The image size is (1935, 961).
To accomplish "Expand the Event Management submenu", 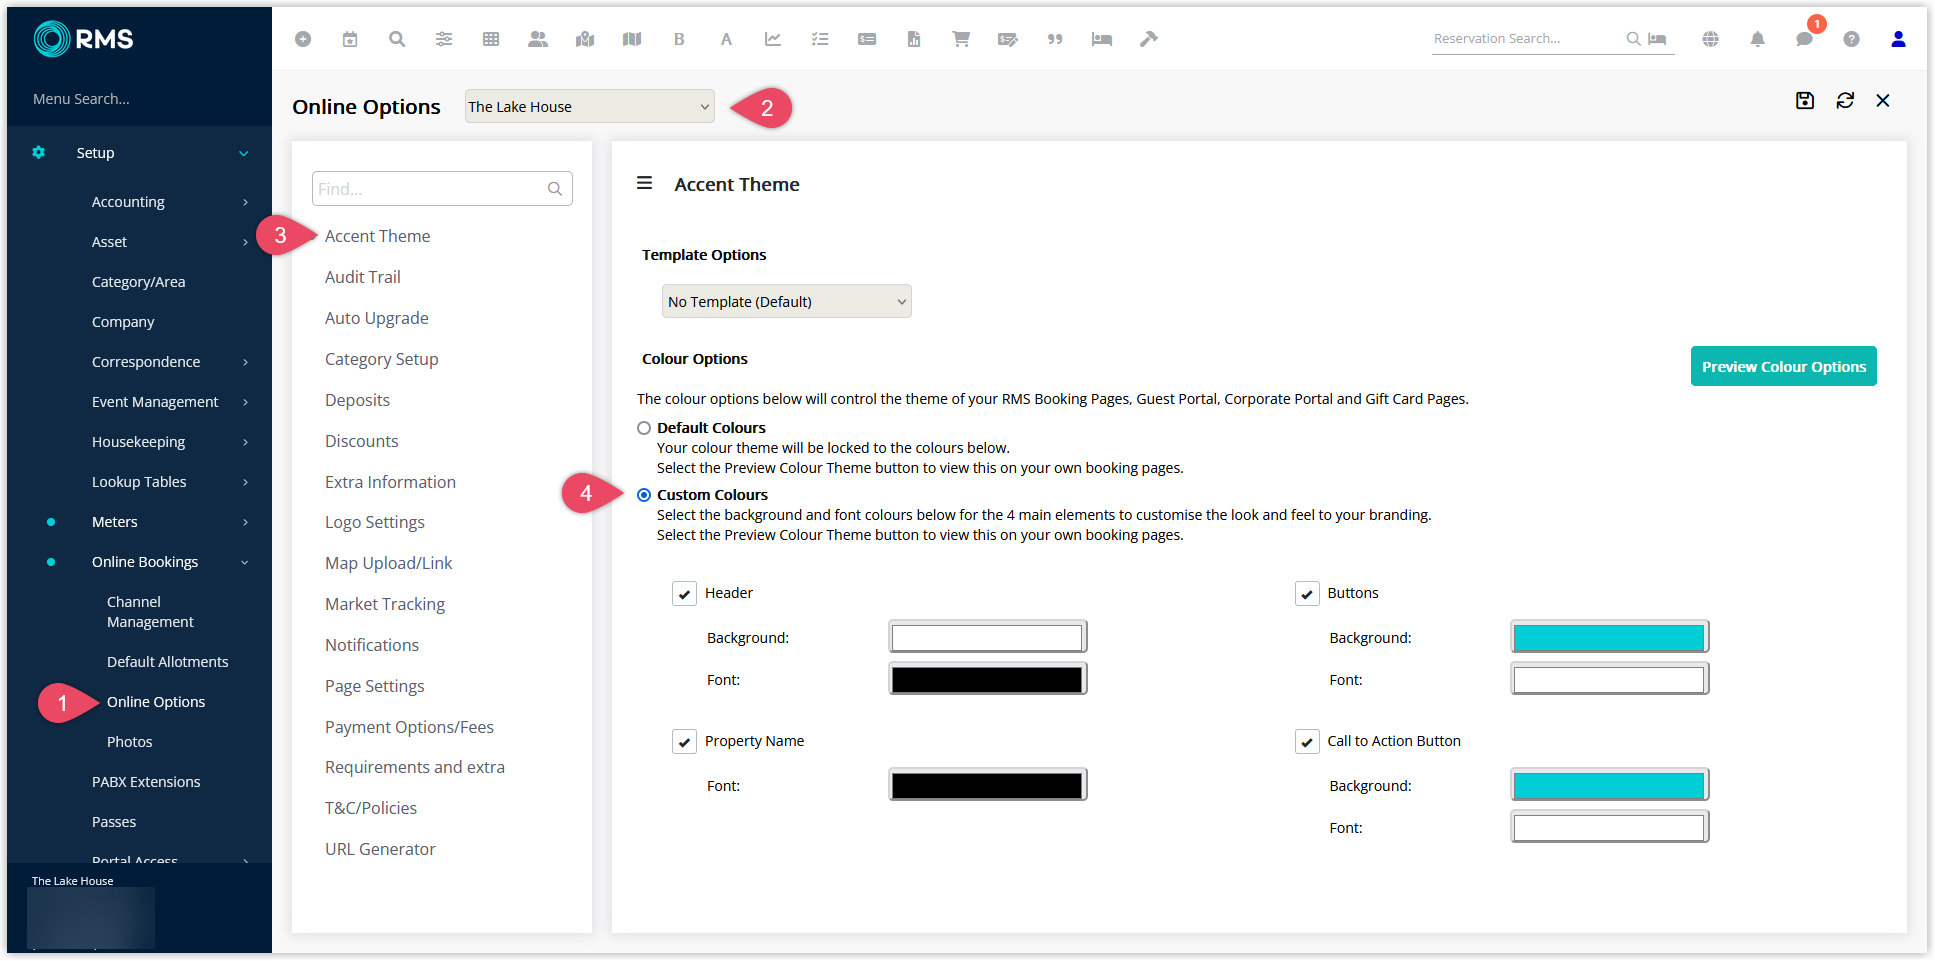I will pos(245,402).
